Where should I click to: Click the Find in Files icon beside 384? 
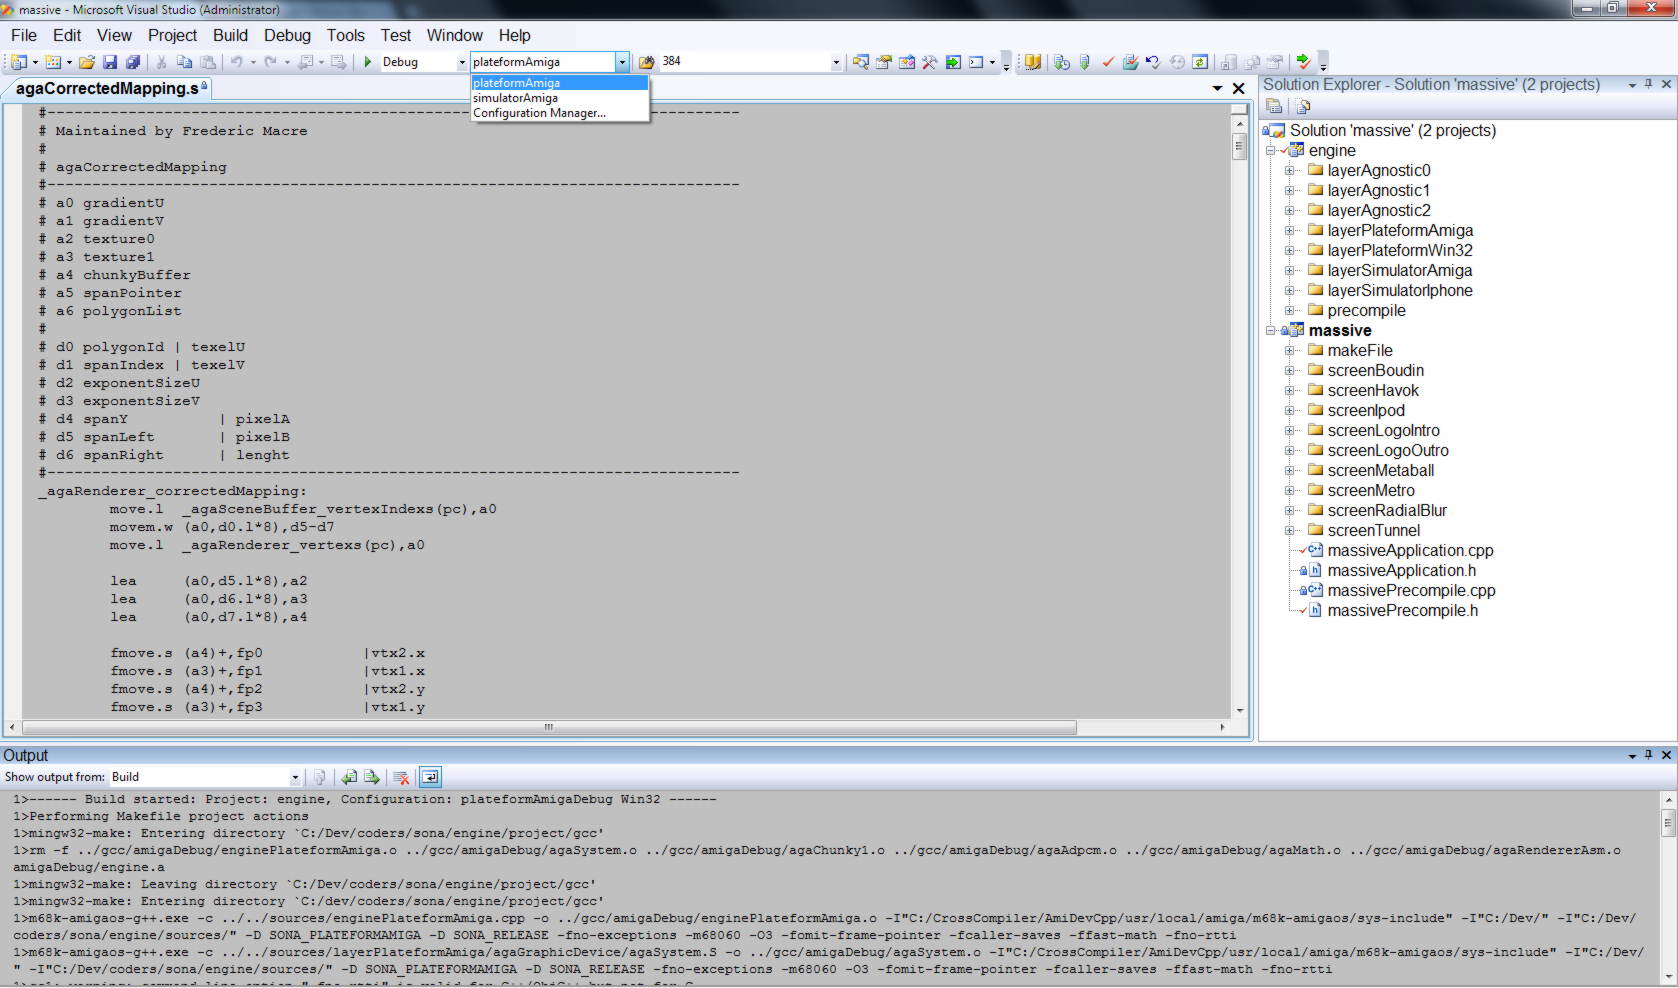click(646, 62)
